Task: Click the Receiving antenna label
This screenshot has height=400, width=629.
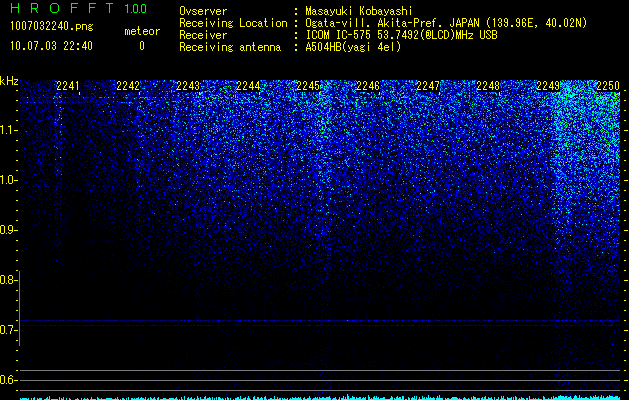Action: pyautogui.click(x=230, y=47)
